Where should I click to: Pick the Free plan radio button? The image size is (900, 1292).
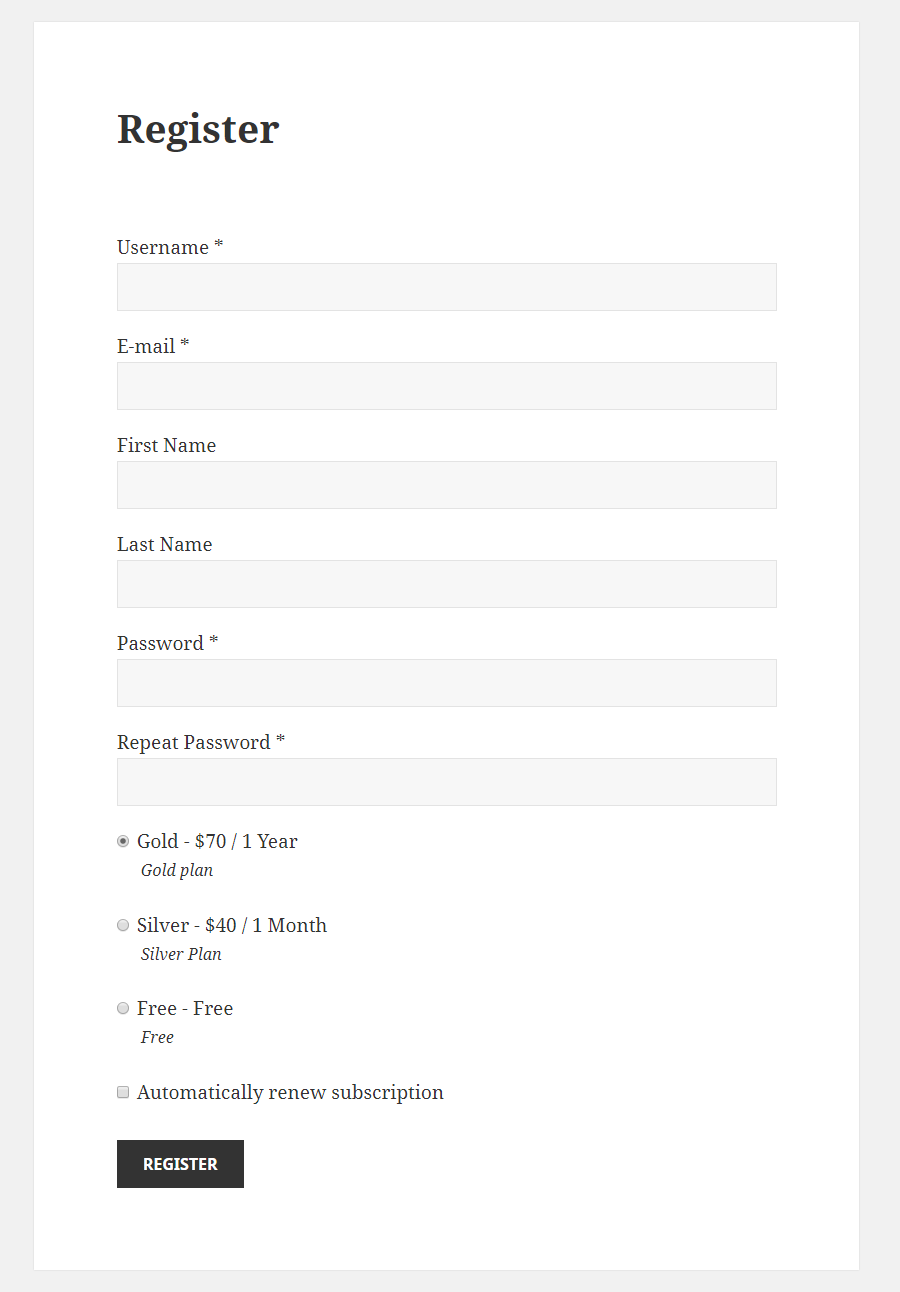pos(123,1008)
